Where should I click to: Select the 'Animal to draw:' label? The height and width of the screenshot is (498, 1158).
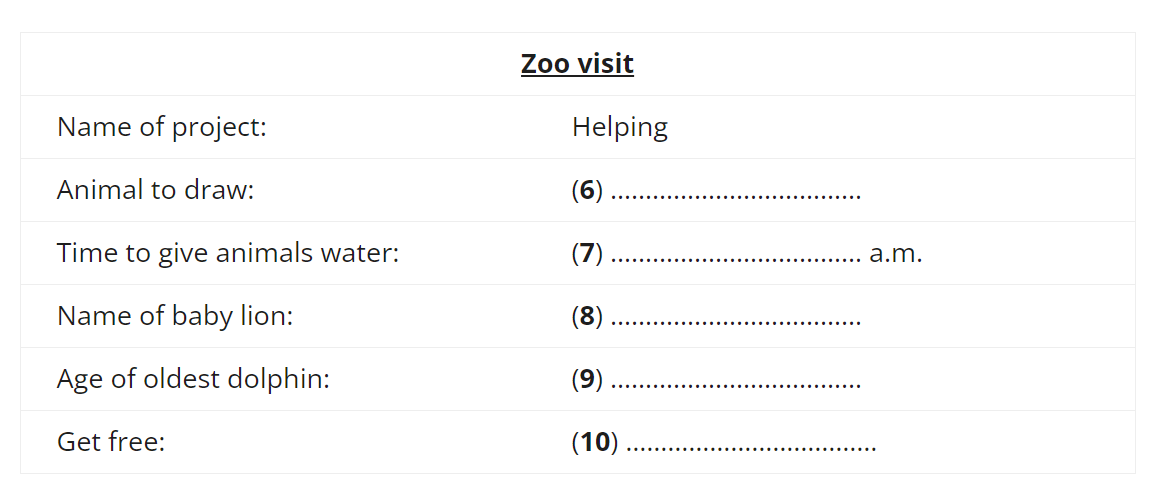(155, 190)
